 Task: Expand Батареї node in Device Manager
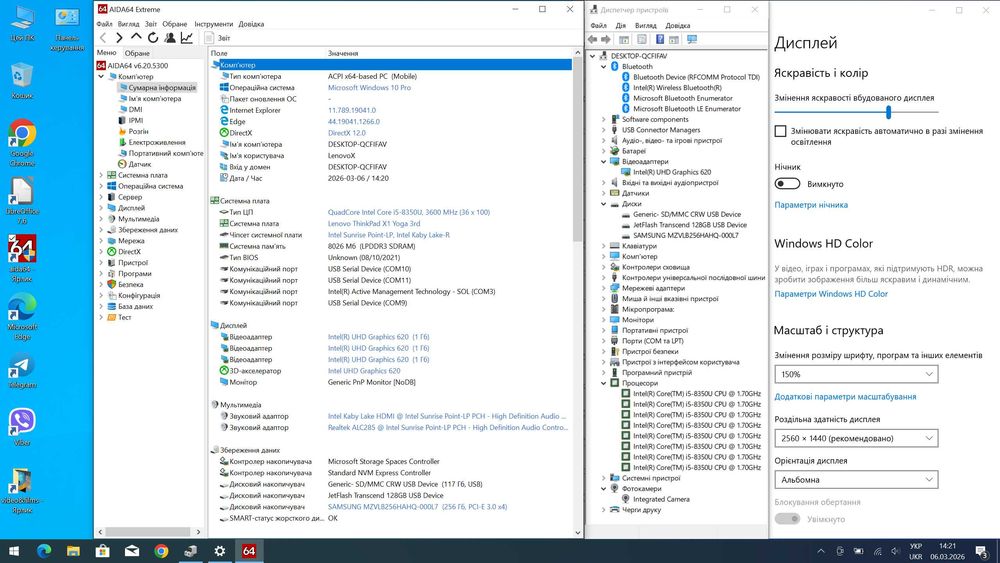pyautogui.click(x=603, y=151)
